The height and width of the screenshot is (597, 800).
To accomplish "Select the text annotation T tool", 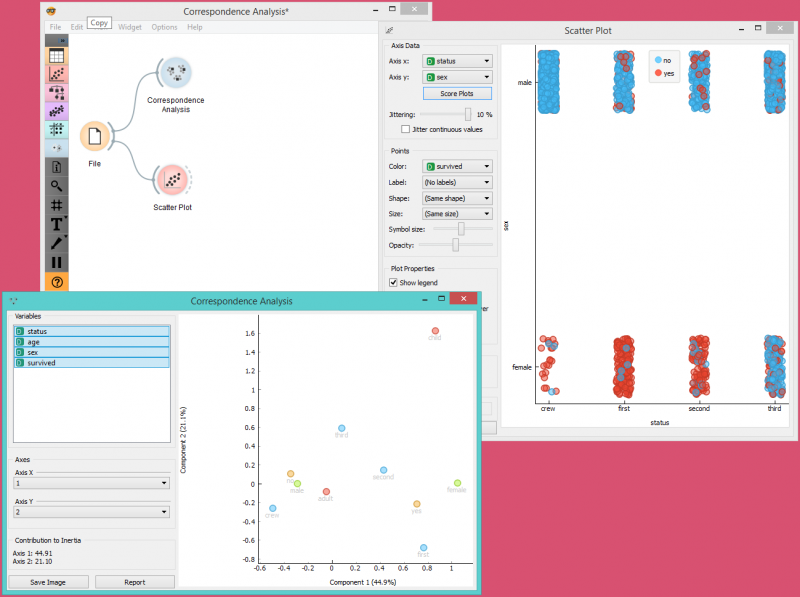I will [x=56, y=224].
